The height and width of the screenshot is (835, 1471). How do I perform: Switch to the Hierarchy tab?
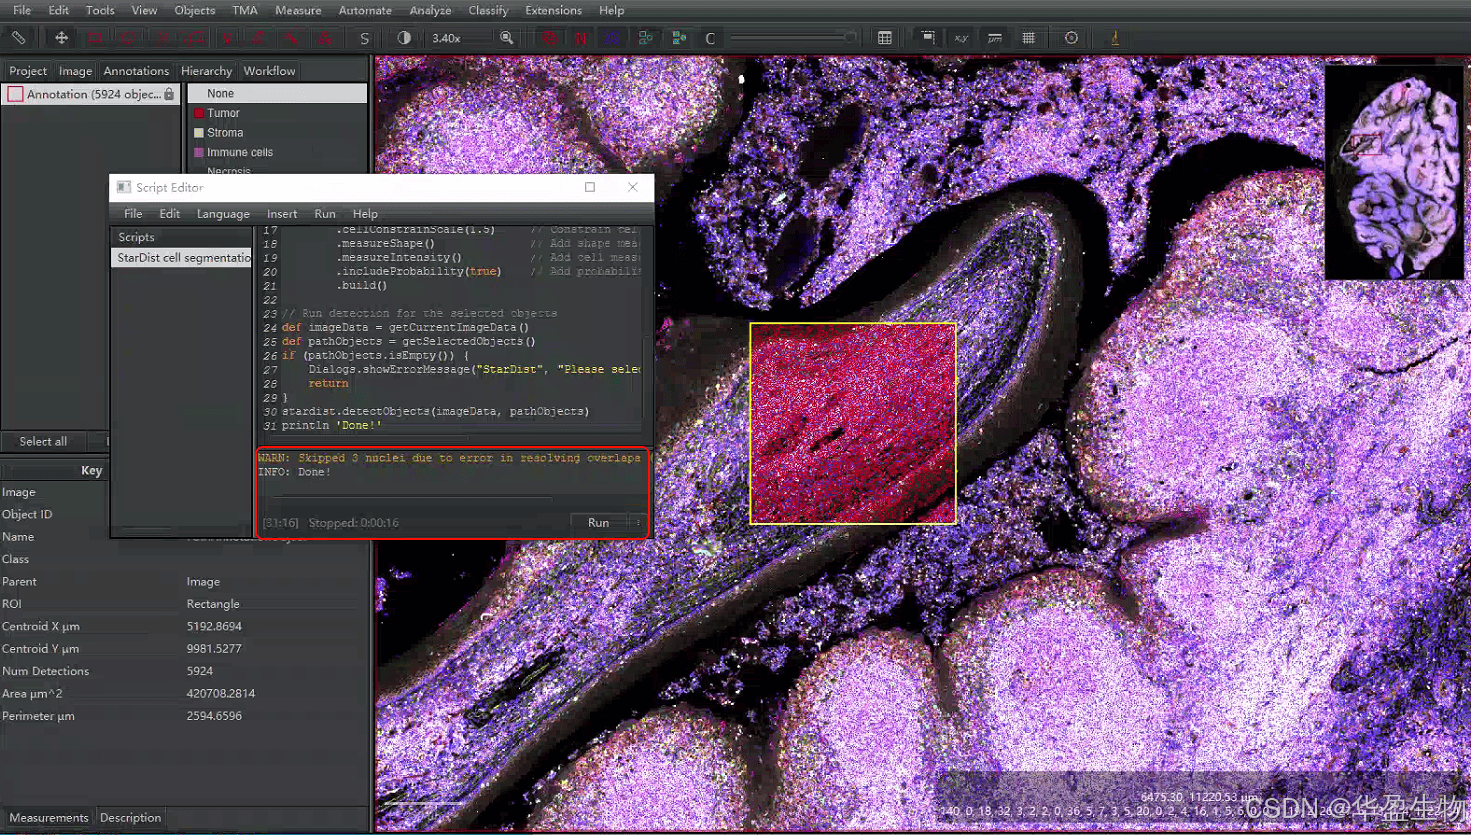(206, 71)
